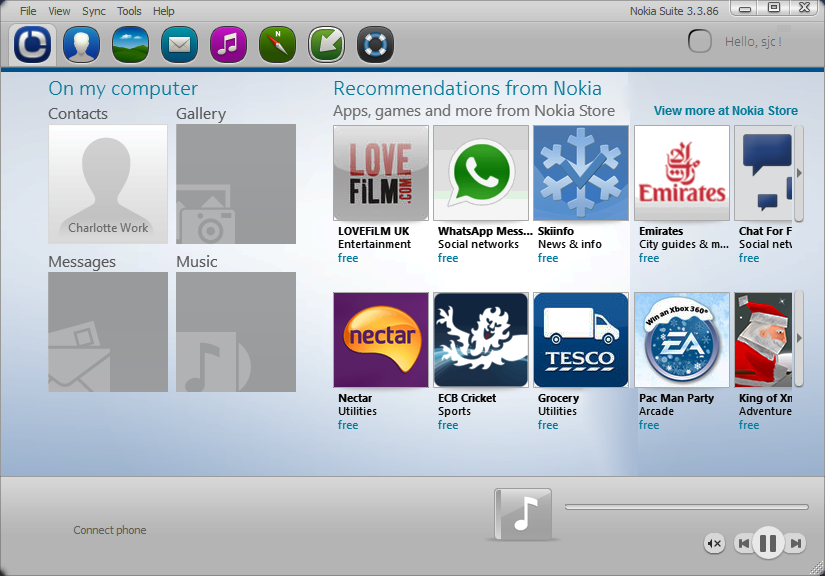Click free price under Pac Man Party

click(649, 425)
